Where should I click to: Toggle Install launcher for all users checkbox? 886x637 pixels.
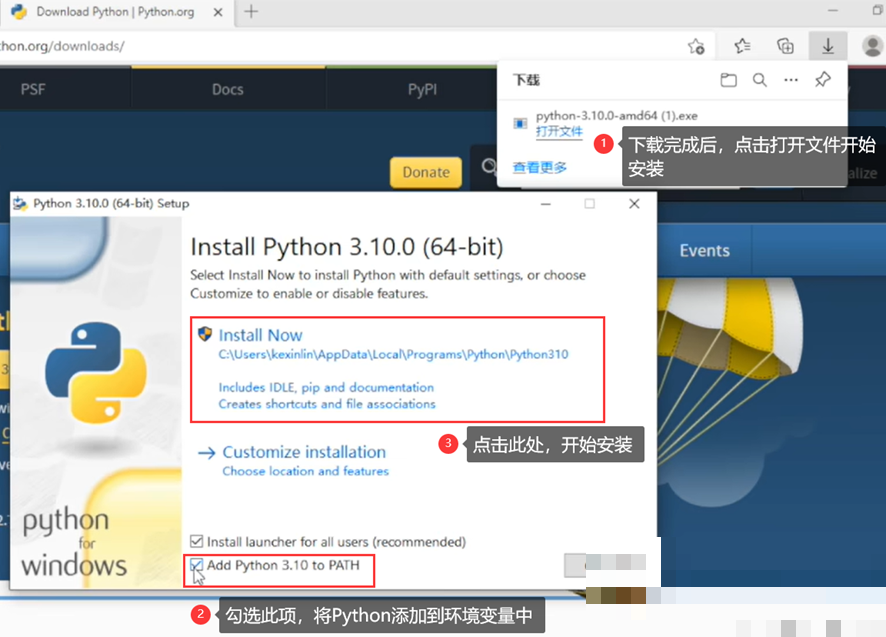pyautogui.click(x=196, y=541)
